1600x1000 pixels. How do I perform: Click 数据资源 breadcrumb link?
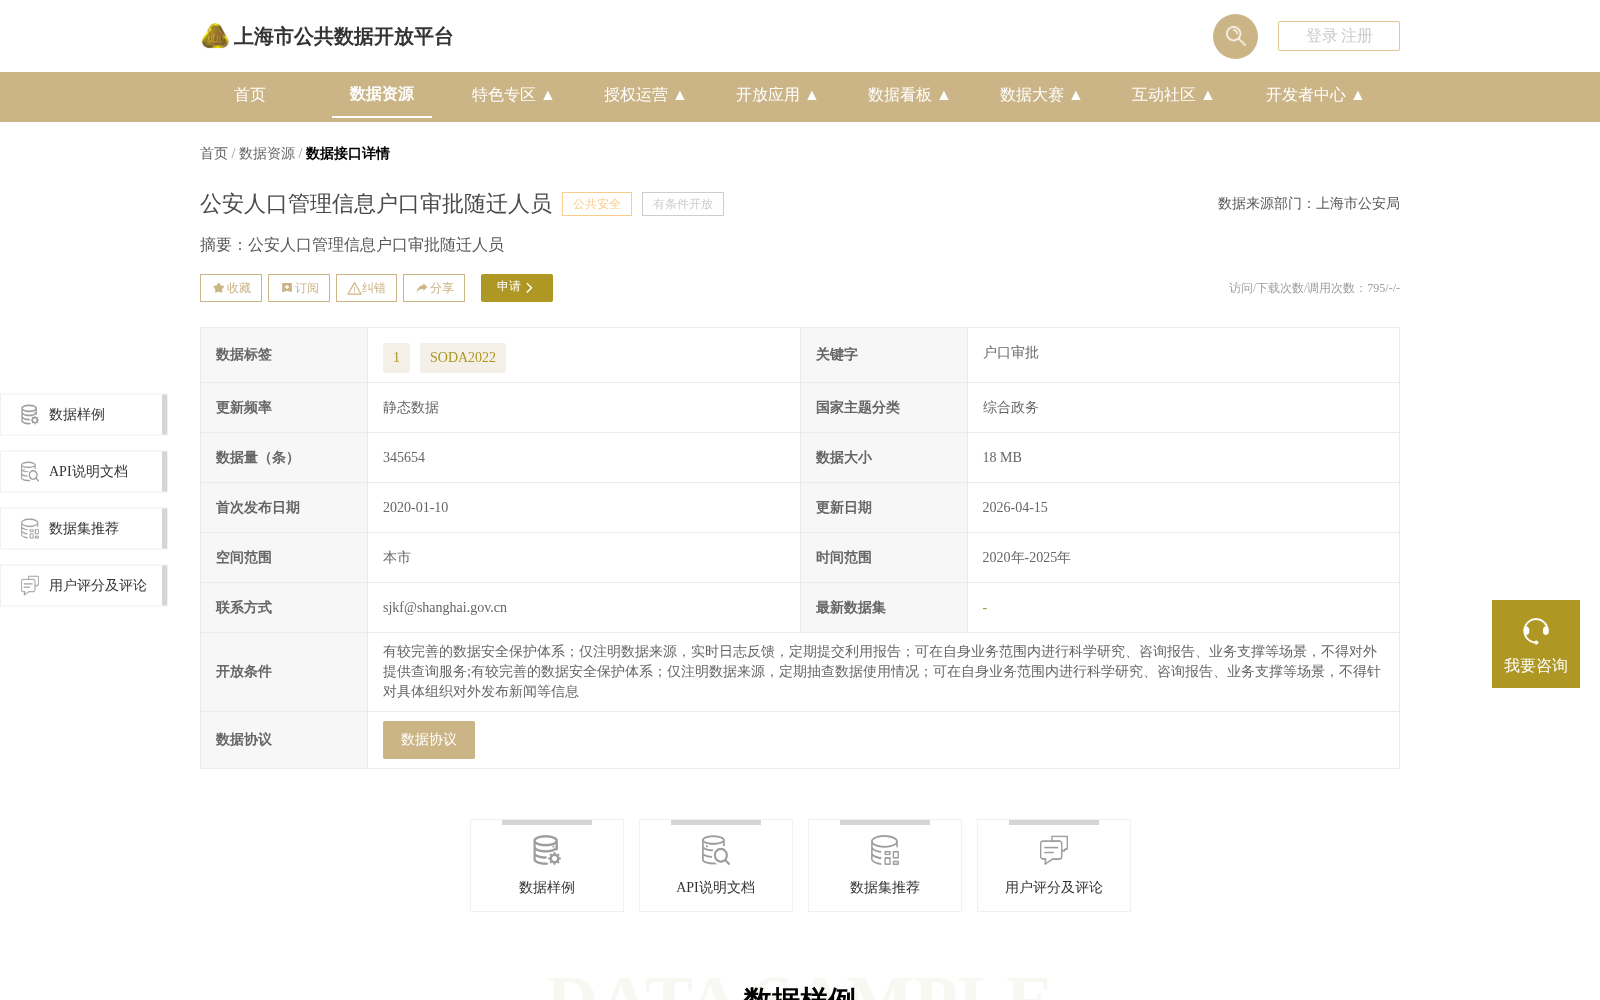click(267, 153)
